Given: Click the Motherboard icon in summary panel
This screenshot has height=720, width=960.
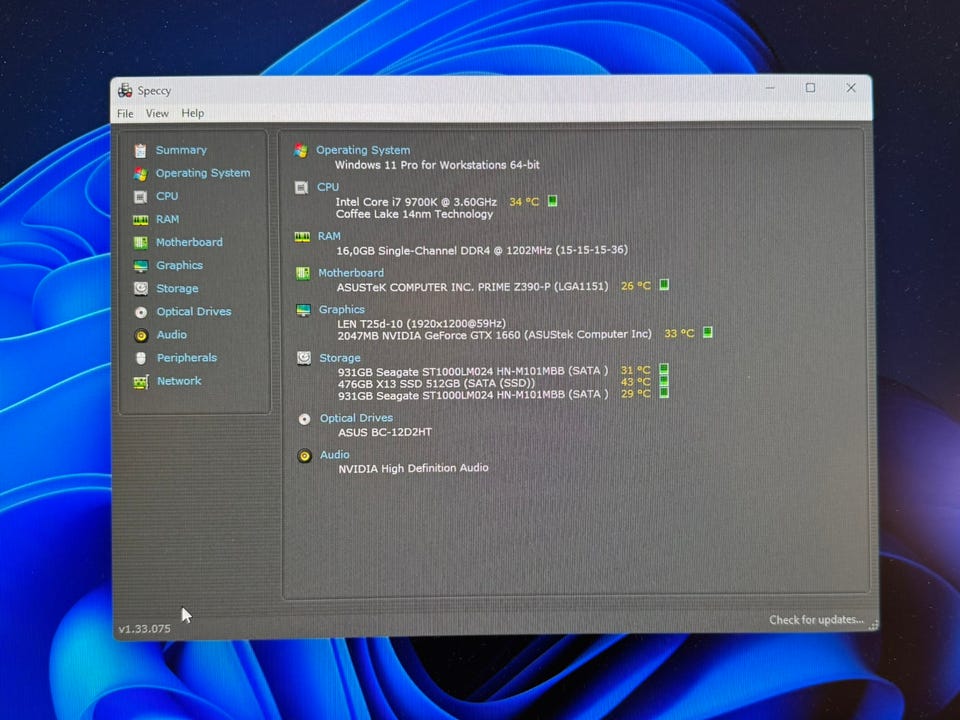Looking at the screenshot, I should 303,273.
